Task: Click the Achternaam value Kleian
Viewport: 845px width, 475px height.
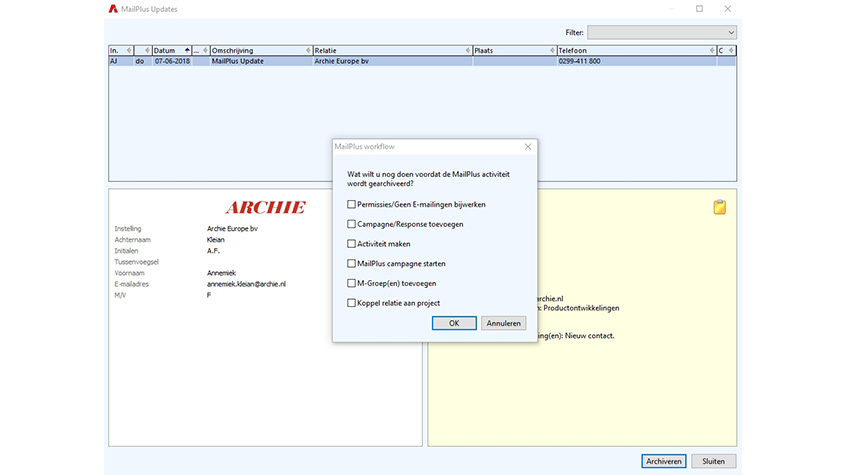Action: coord(216,239)
